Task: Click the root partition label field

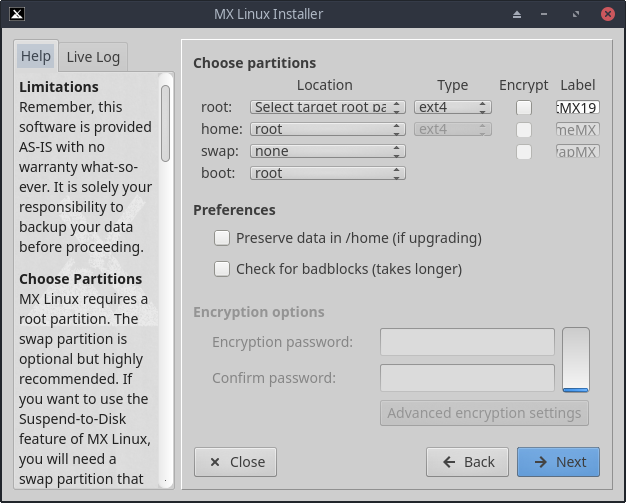Action: coord(578,107)
